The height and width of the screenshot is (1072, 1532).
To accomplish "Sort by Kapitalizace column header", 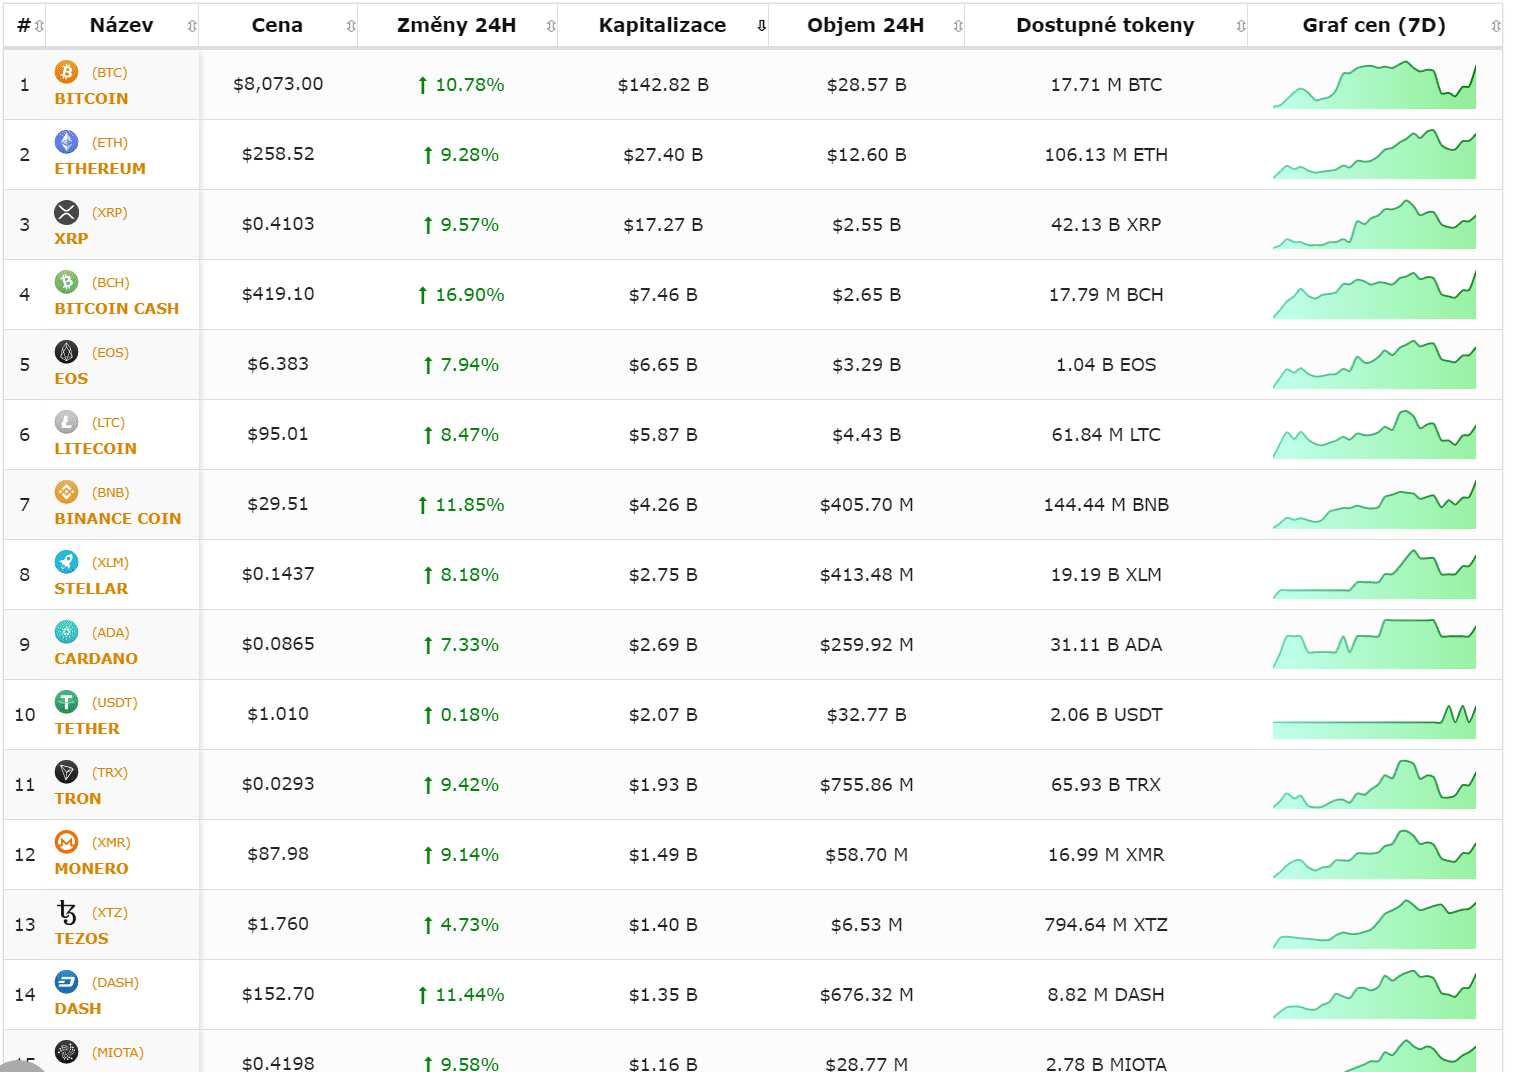I will point(662,25).
